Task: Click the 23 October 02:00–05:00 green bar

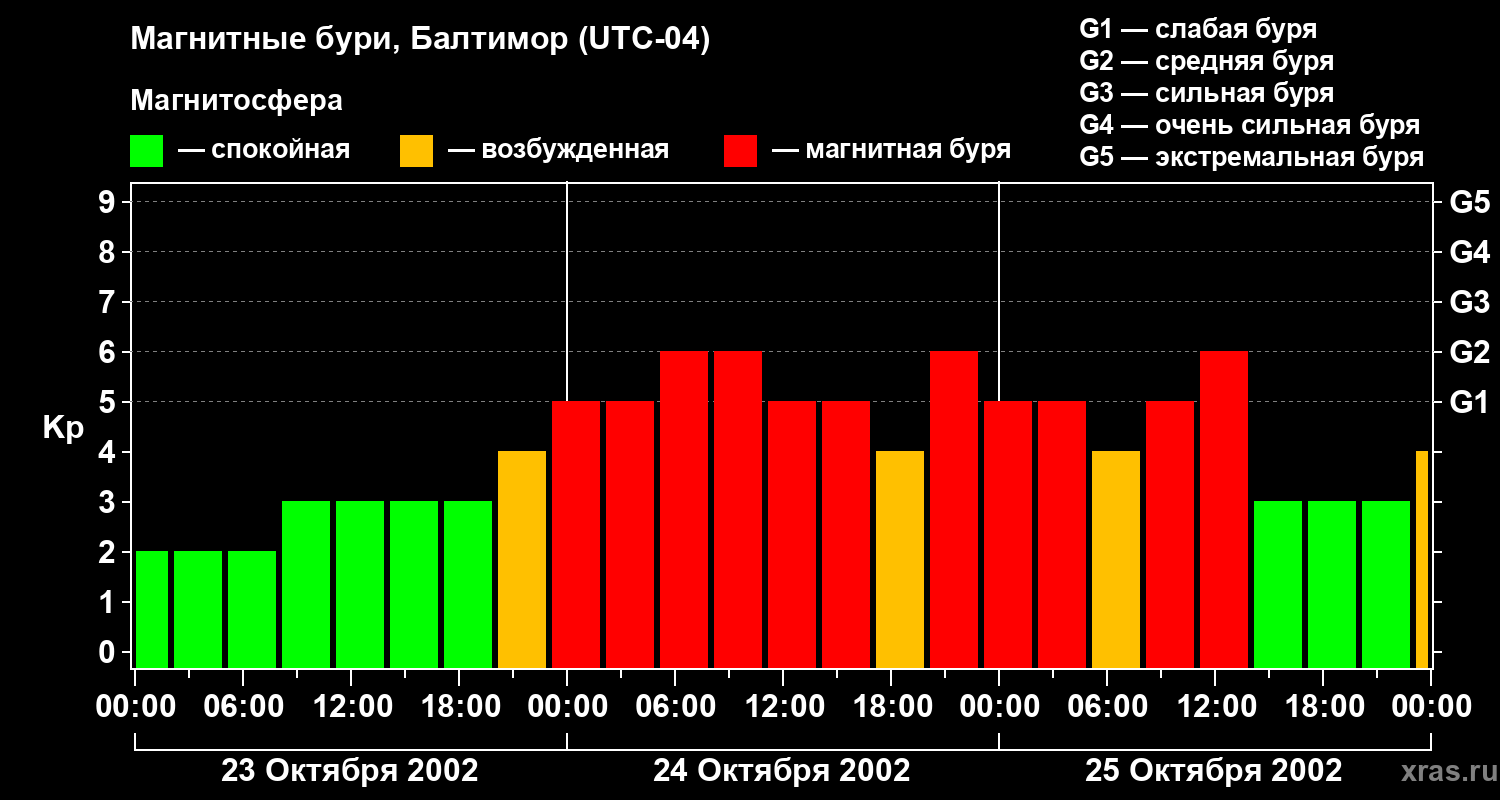Action: (x=198, y=610)
